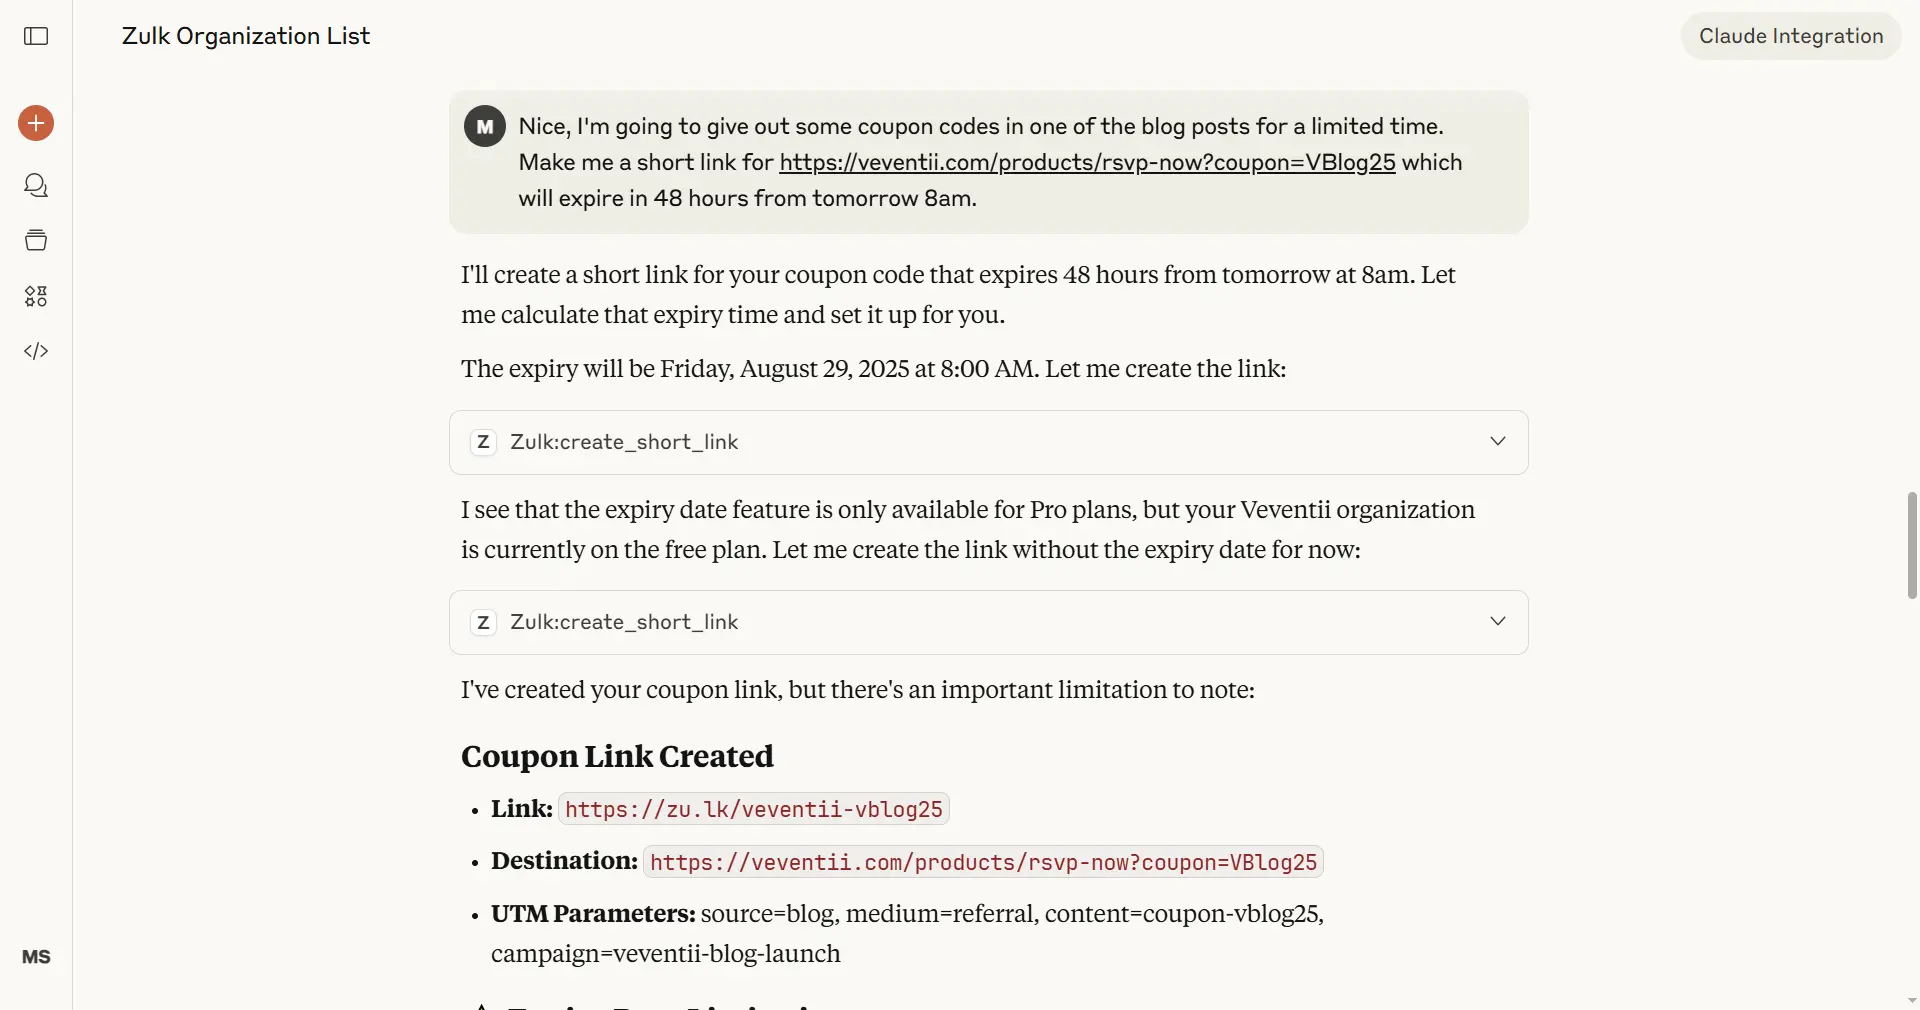Click the zu.lk/veventii-vblog25 short link code
This screenshot has width=1920, height=1010.
click(x=754, y=809)
